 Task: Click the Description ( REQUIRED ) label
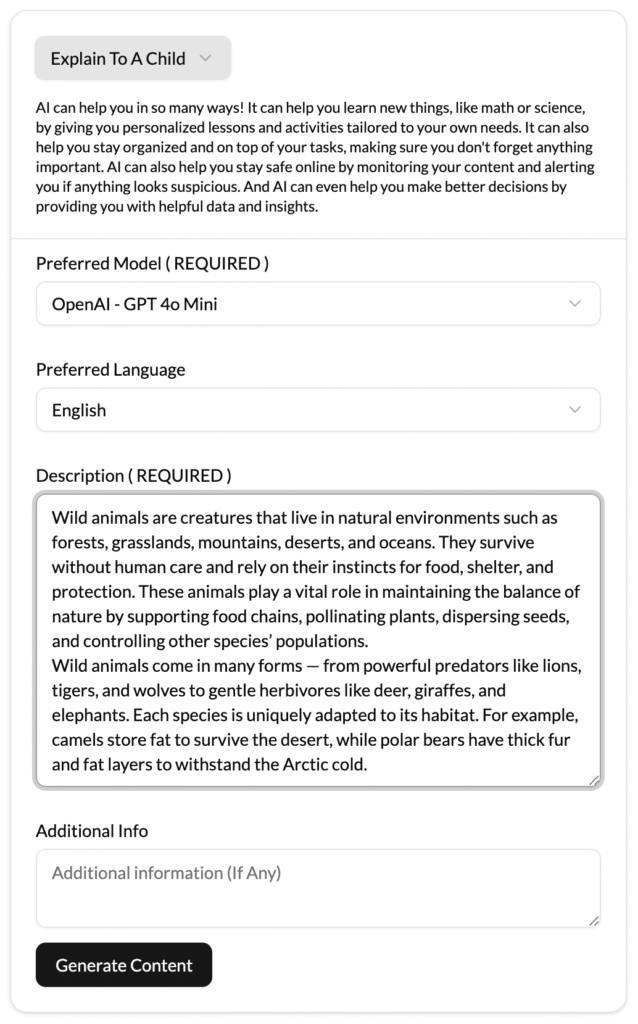click(x=133, y=476)
